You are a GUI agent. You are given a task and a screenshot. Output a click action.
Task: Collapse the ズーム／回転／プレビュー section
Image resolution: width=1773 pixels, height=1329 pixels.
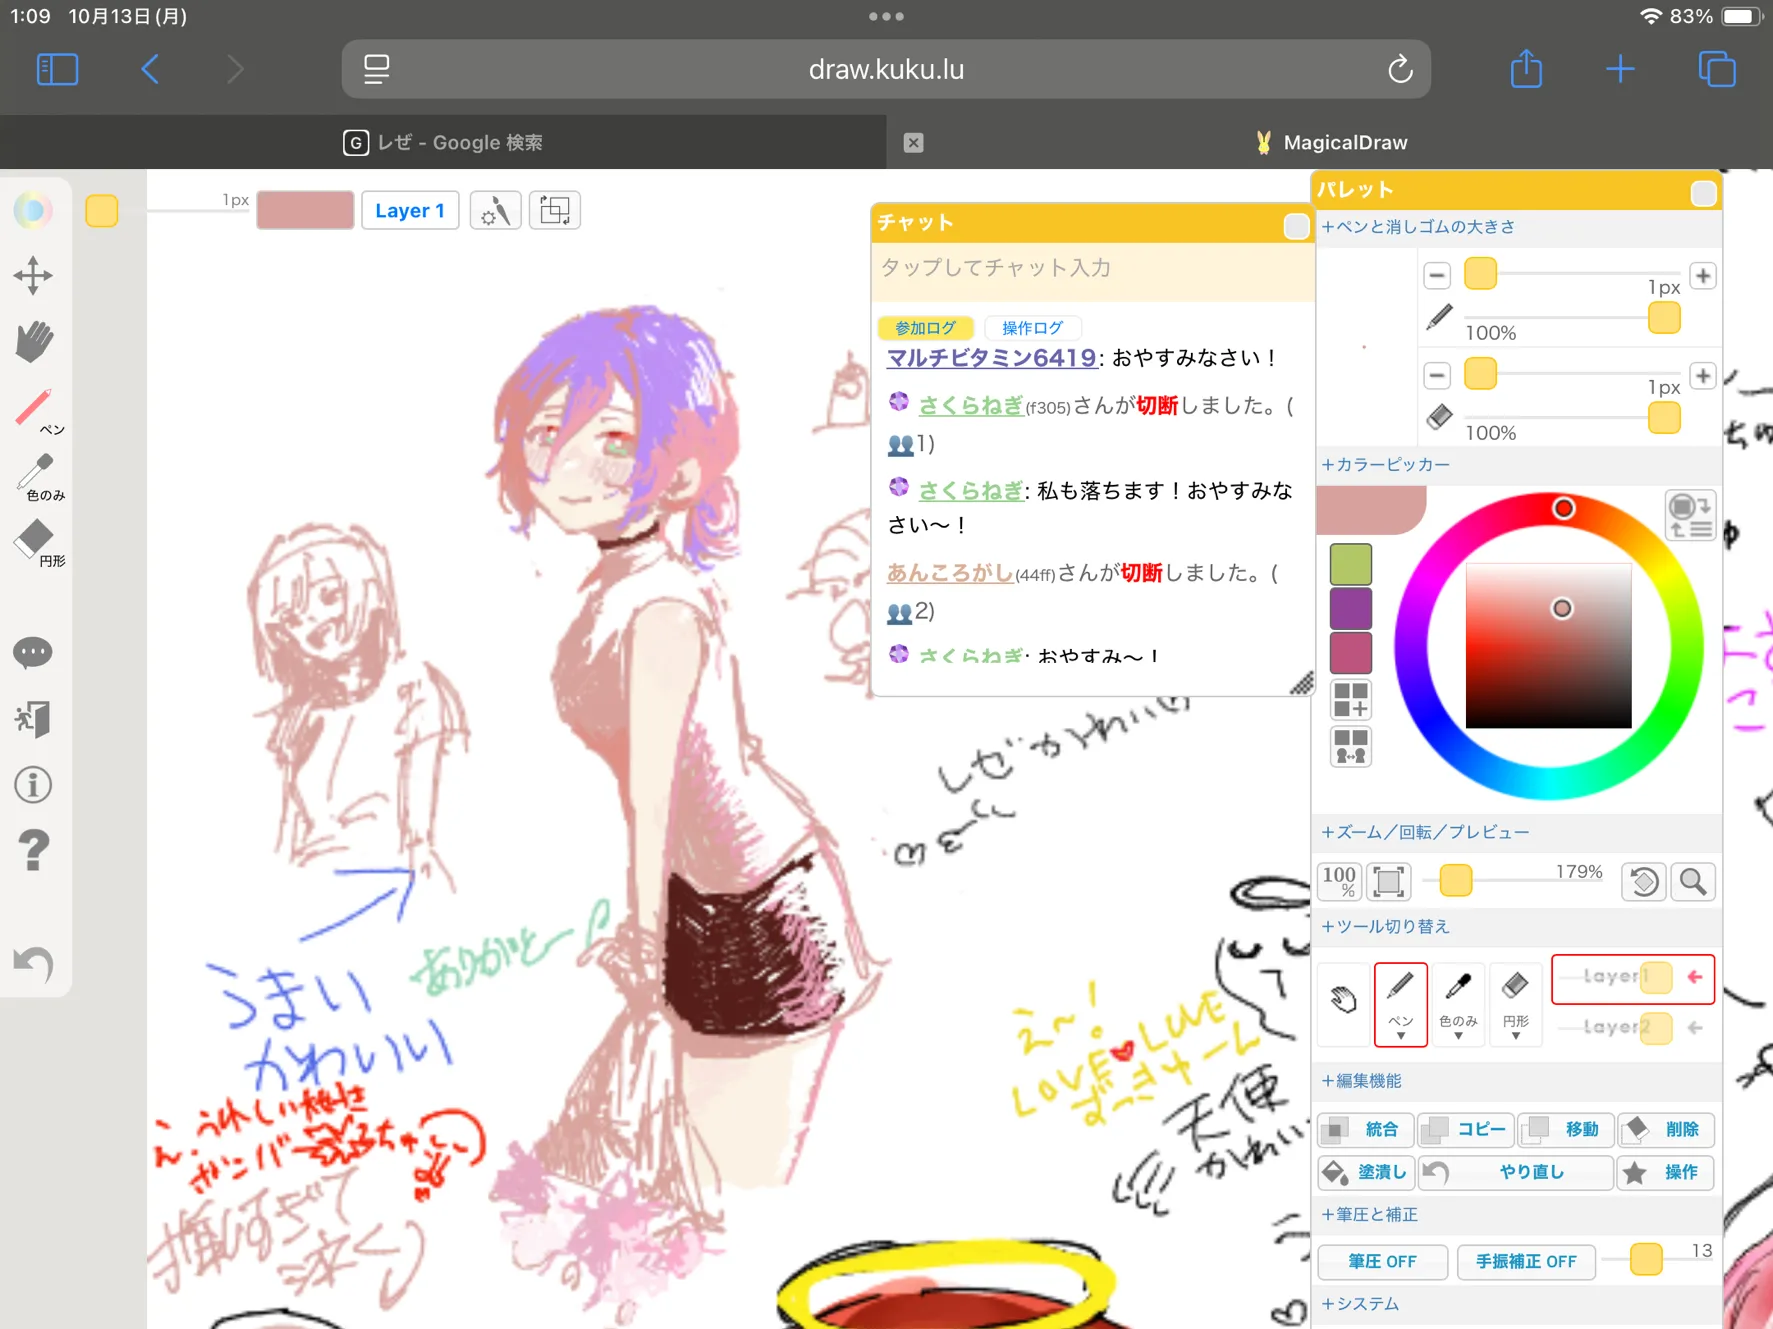[x=1425, y=832]
